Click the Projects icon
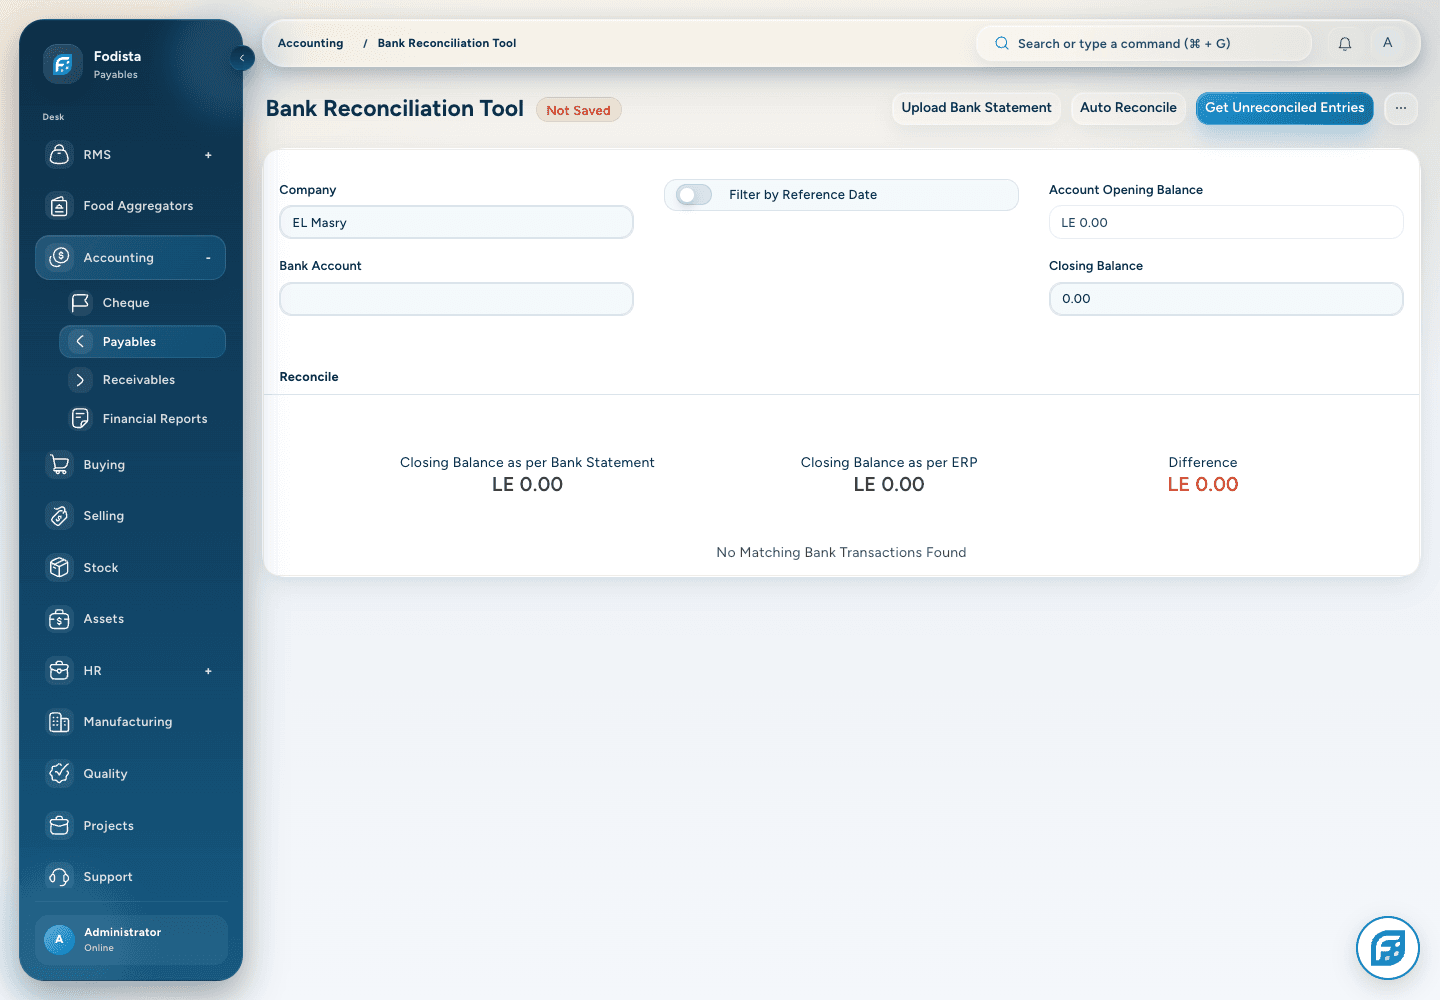The width and height of the screenshot is (1440, 1000). click(x=60, y=826)
